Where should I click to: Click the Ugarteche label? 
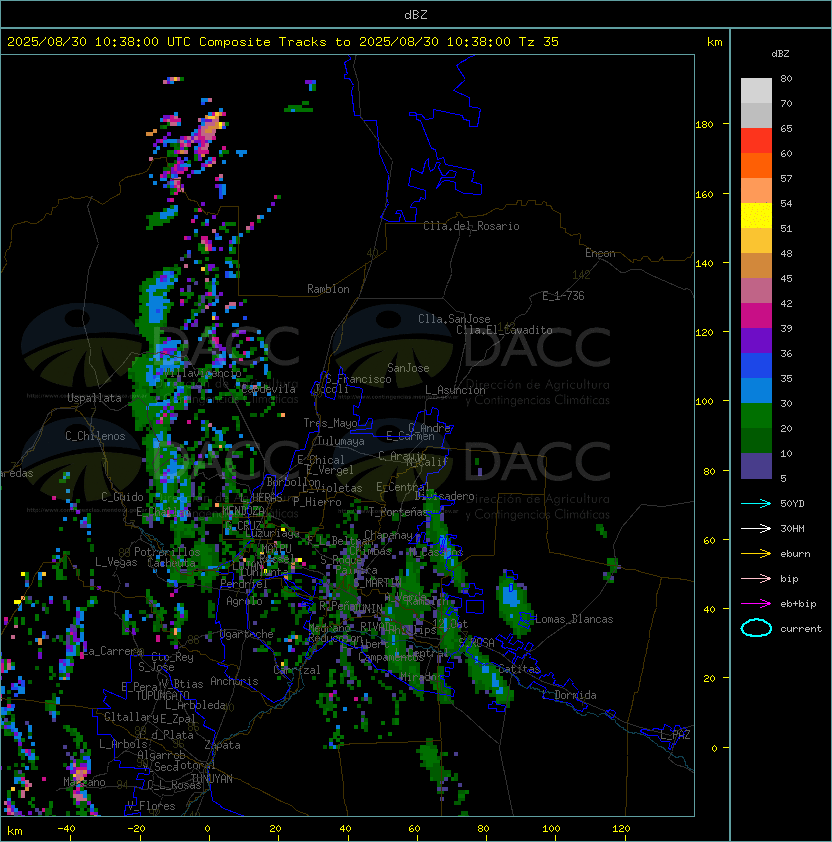(247, 634)
